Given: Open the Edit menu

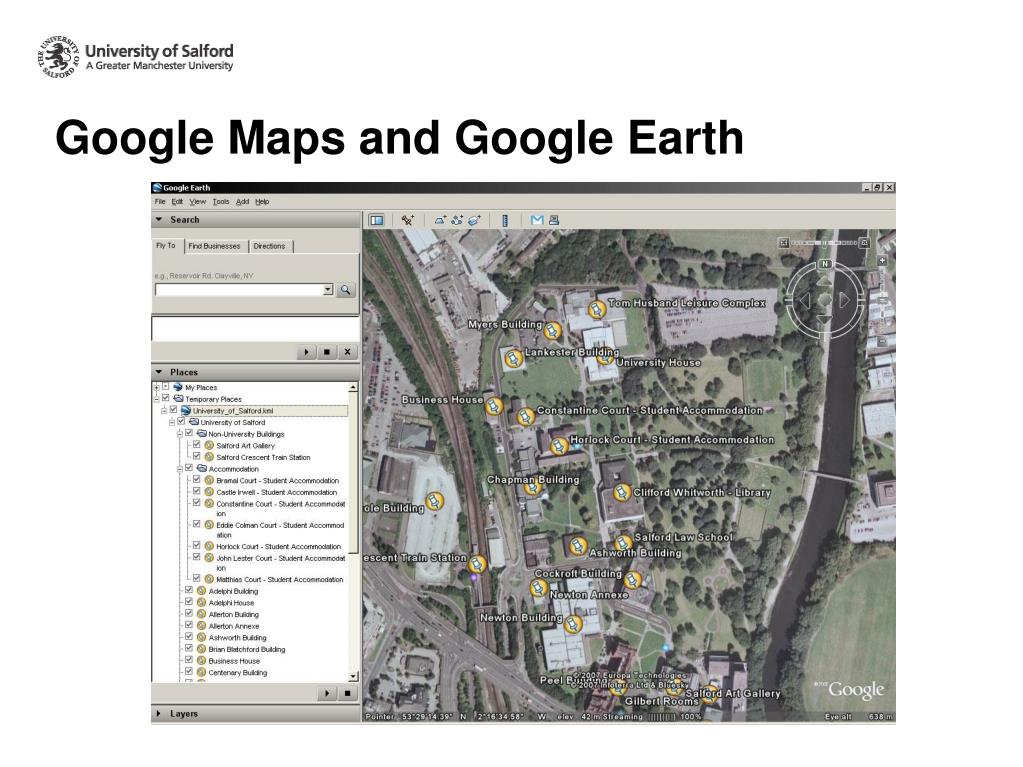Looking at the screenshot, I should [x=177, y=202].
